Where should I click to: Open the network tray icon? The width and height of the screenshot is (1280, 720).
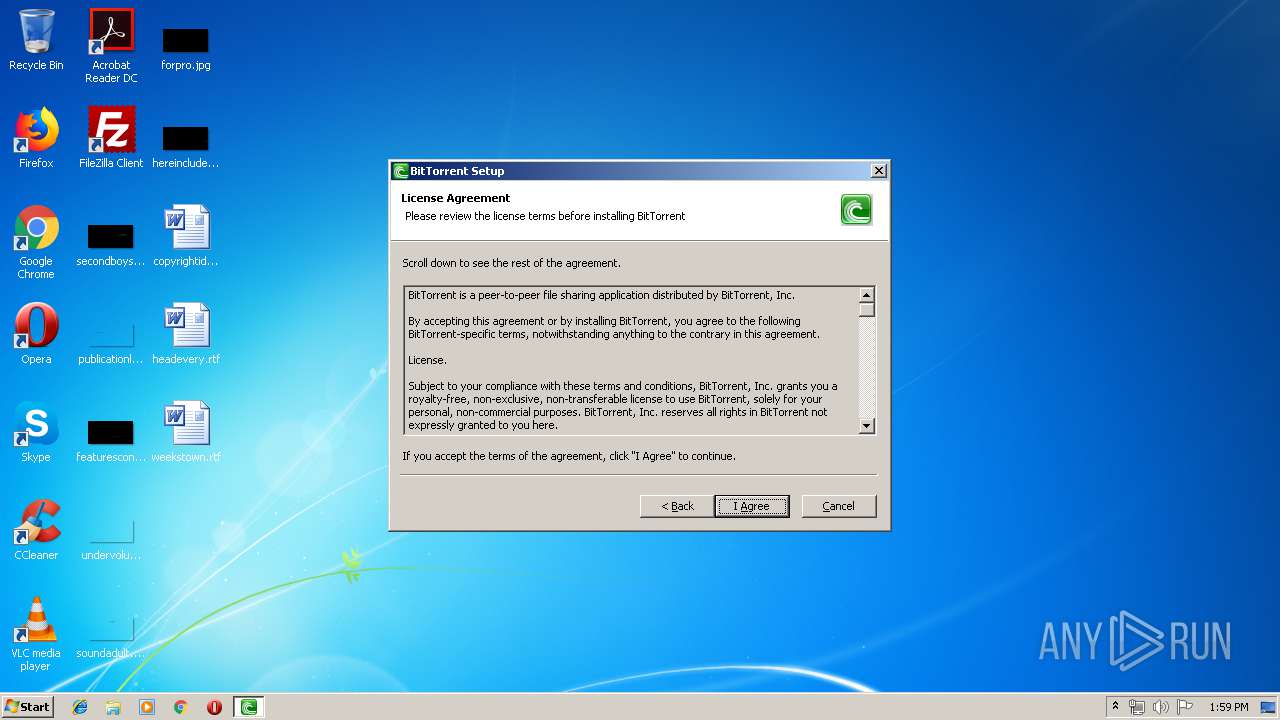[x=1137, y=707]
